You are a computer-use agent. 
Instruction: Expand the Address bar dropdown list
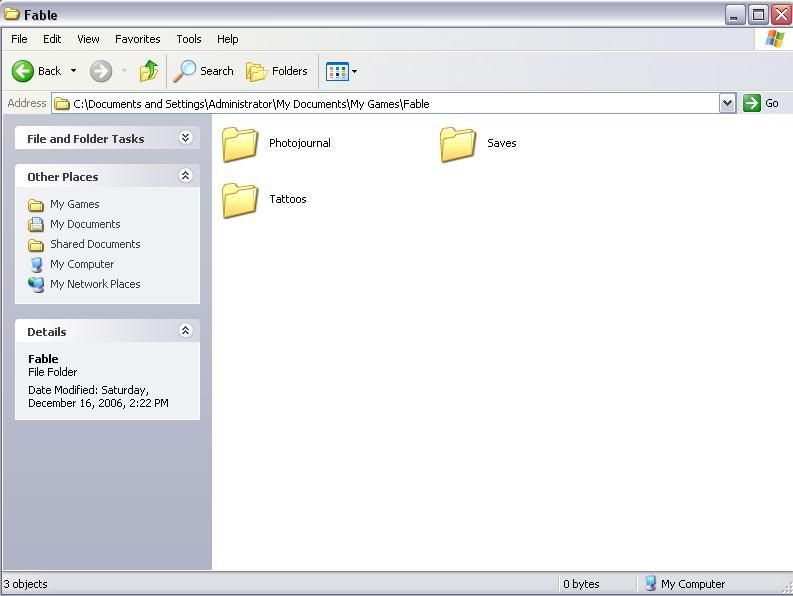[727, 103]
